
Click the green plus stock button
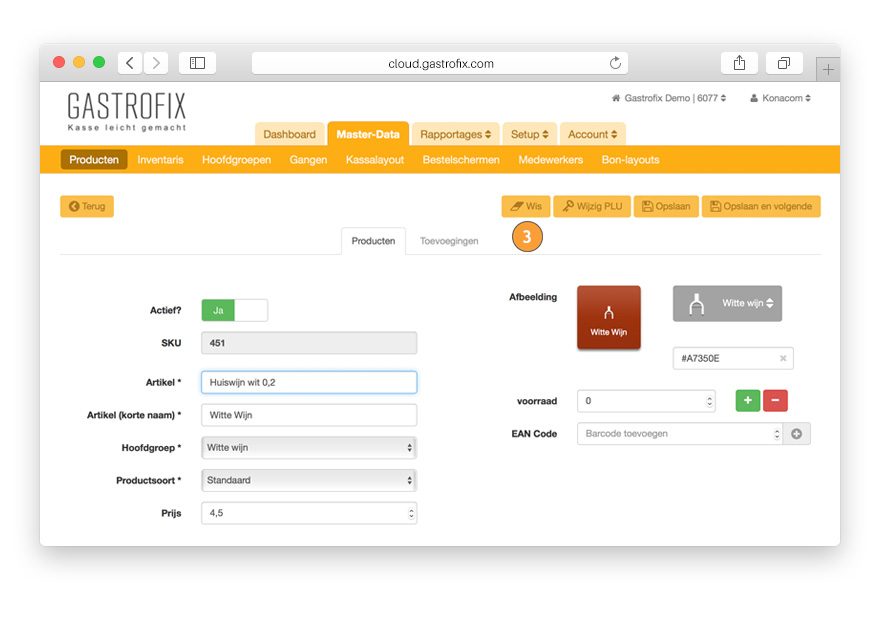747,401
